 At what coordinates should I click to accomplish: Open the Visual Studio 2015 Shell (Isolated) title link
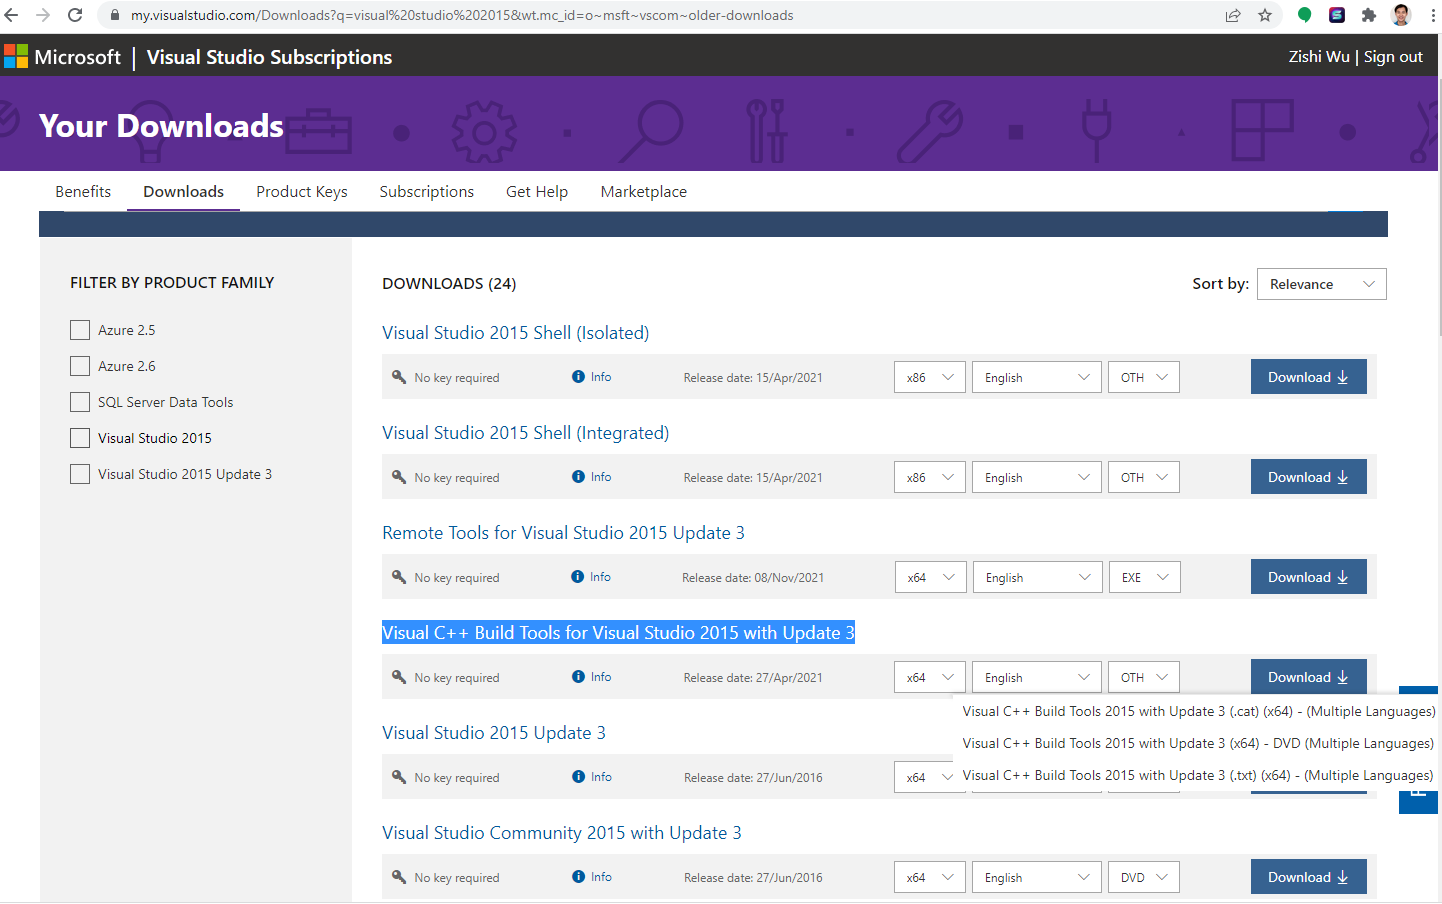pyautogui.click(x=515, y=333)
